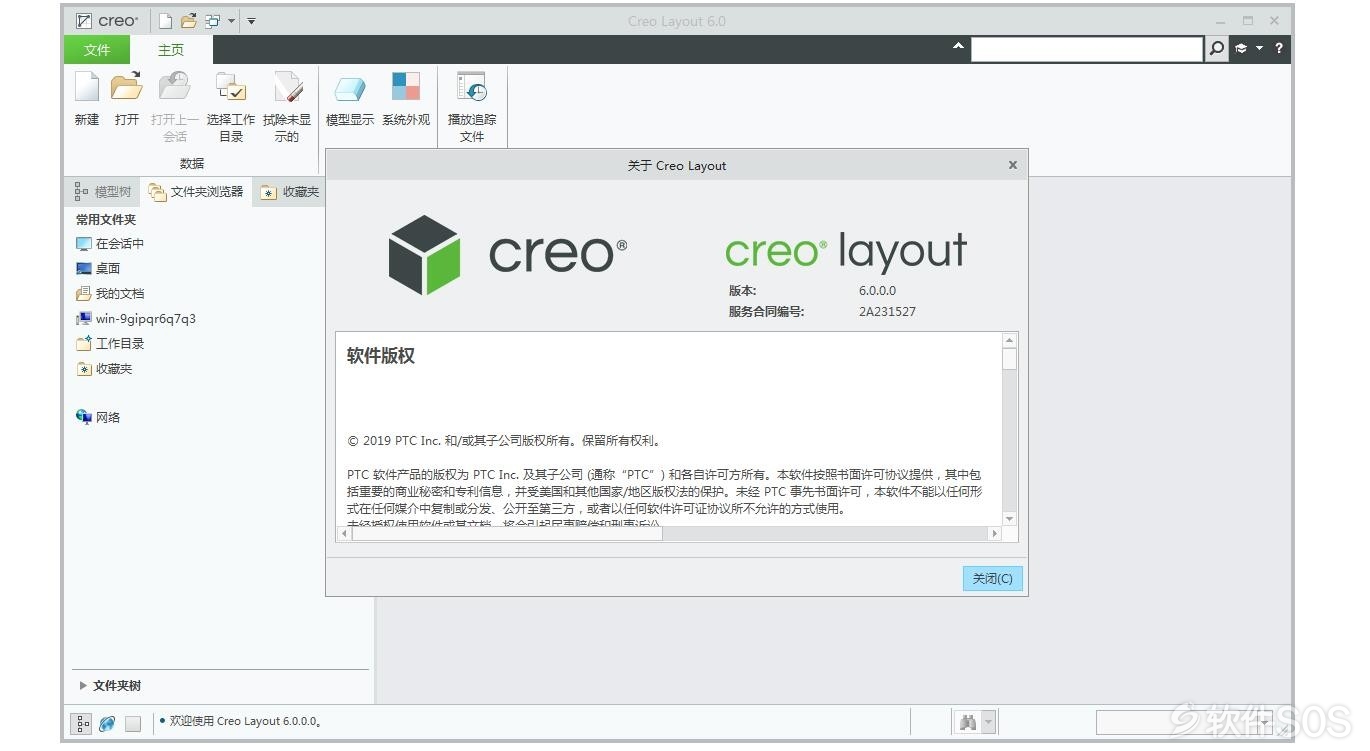Screen dimensions: 1370x751
Task: Click the search magnifier icon
Action: click(1216, 48)
